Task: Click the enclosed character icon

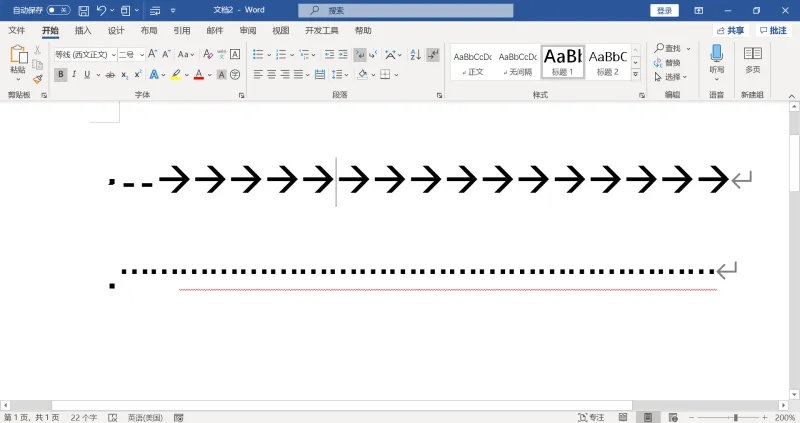Action: pos(235,74)
